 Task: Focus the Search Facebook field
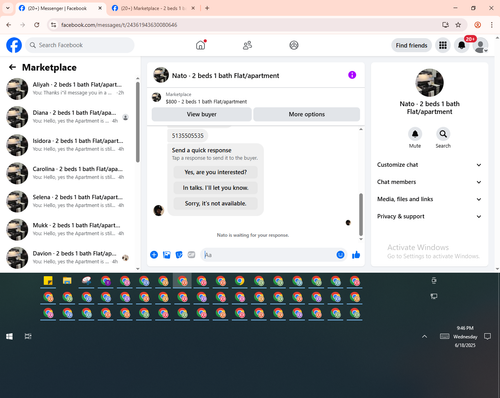tap(80, 45)
